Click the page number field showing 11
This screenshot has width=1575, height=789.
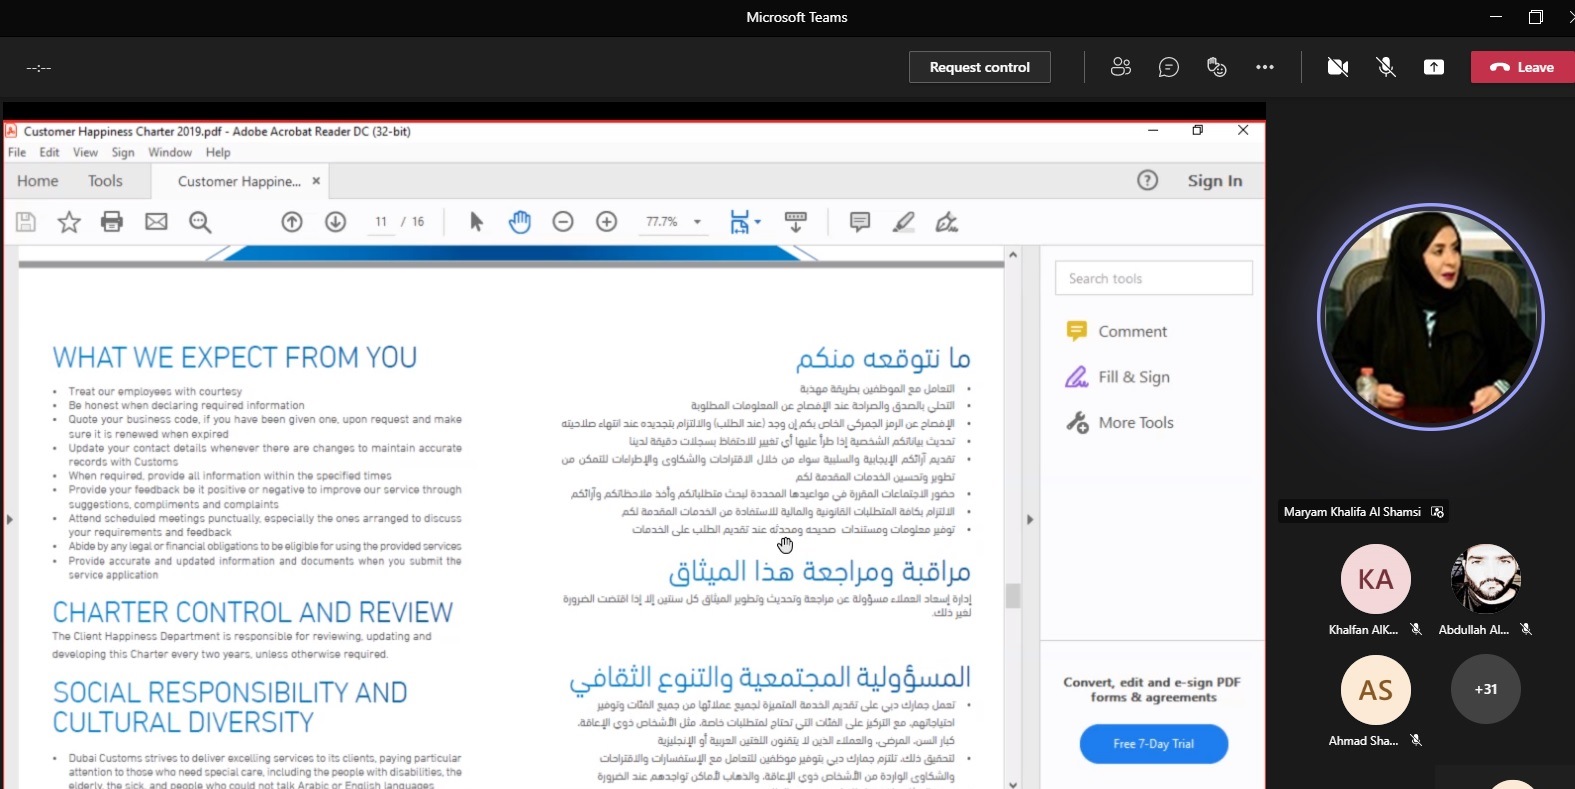381,222
